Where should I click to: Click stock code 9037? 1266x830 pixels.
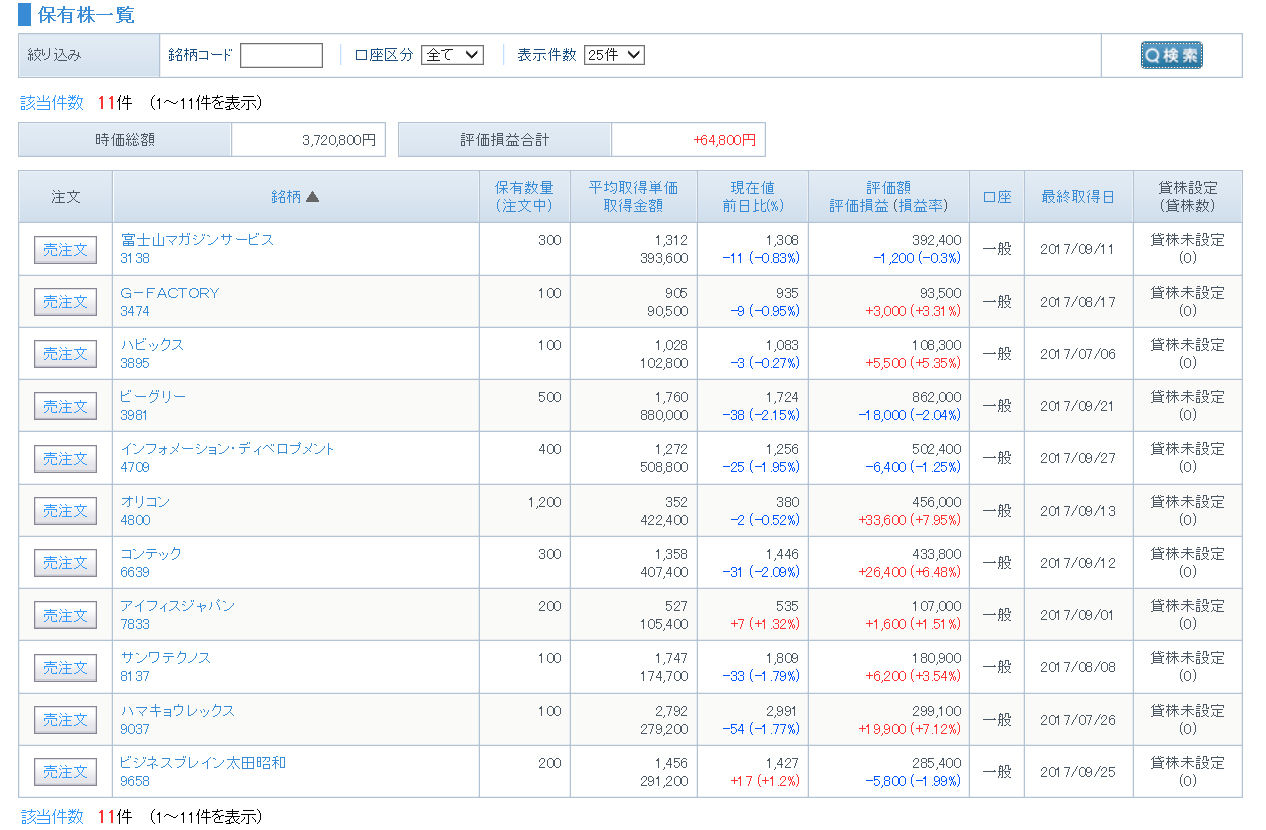point(135,729)
